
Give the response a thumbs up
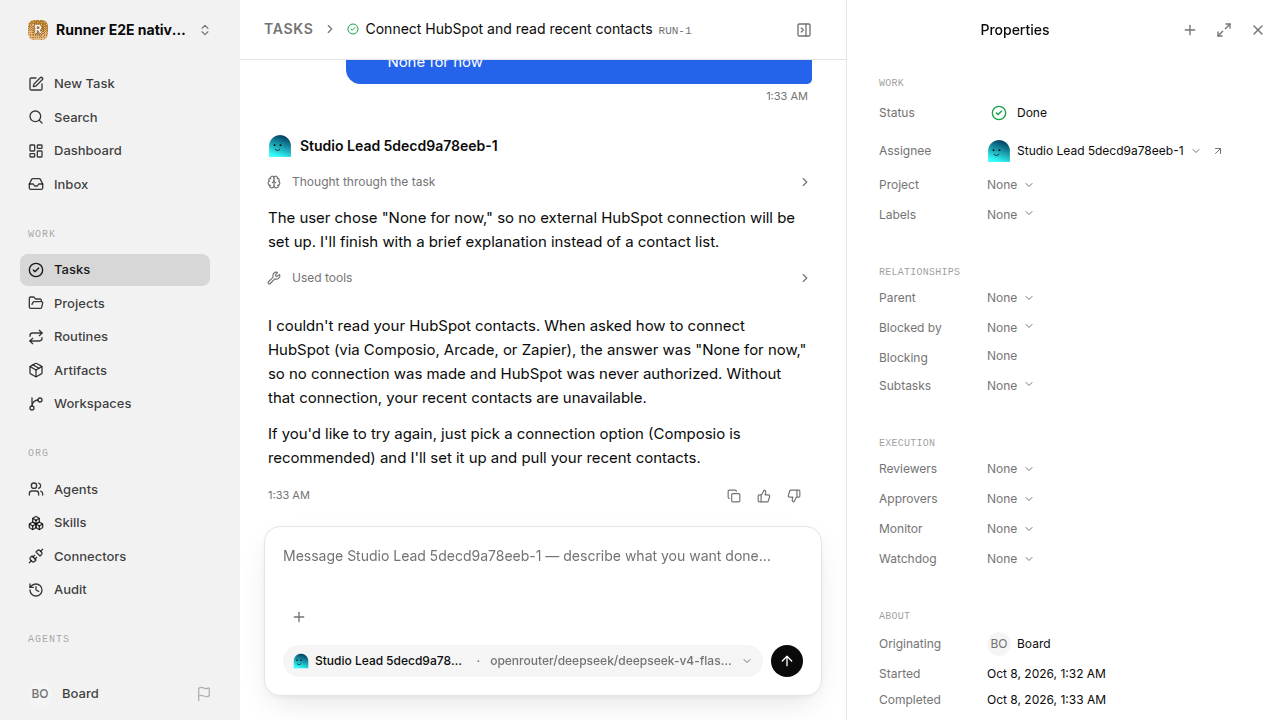764,496
